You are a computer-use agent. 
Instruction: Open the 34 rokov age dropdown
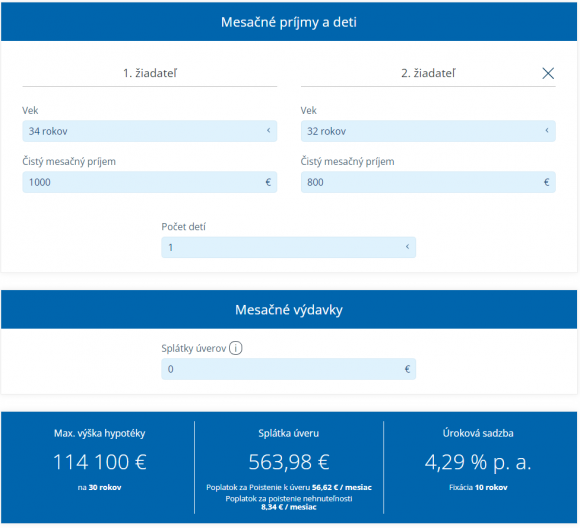point(149,131)
